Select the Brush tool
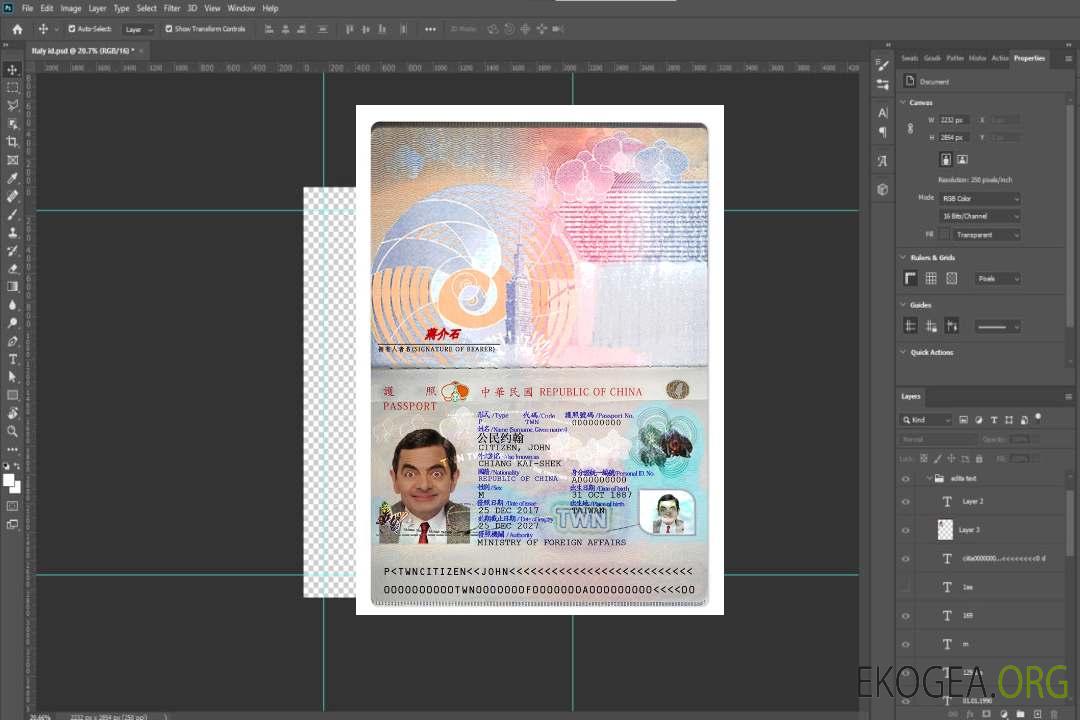1080x720 pixels. pos(12,214)
